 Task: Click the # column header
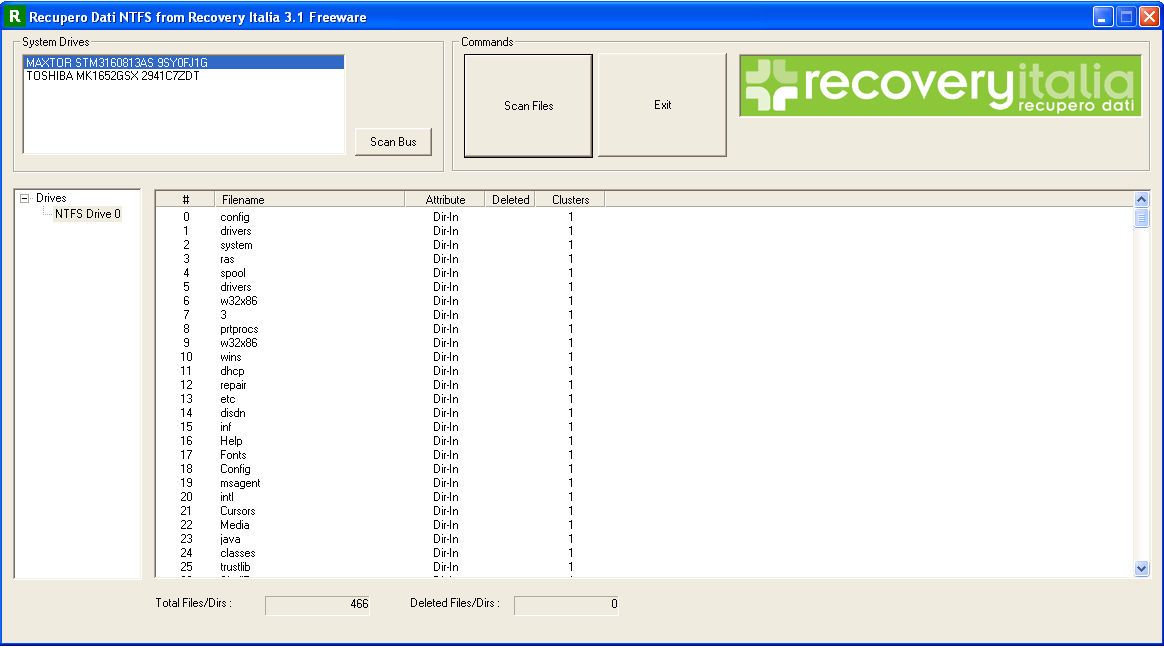(185, 200)
